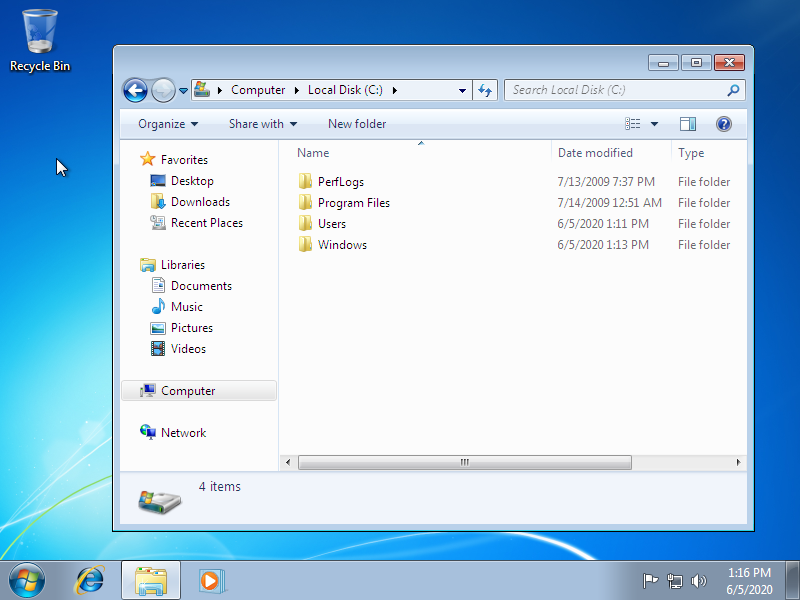Select Computer in the navigation pane
The image size is (800, 600).
coord(199,390)
